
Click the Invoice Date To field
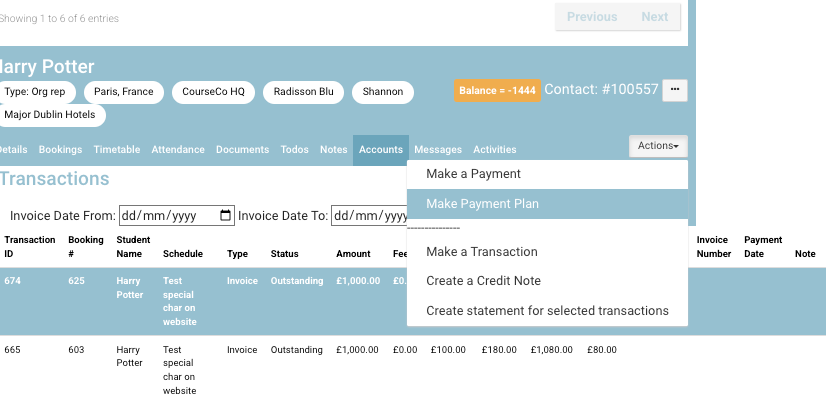pos(369,215)
